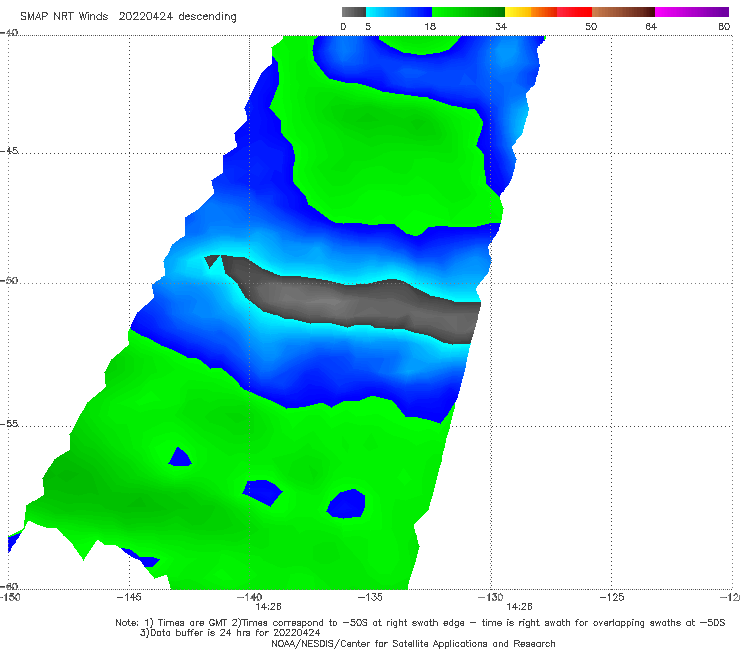Click the '-135' longitude axis label
Viewport: 740px width, 650px height.
coord(370,597)
